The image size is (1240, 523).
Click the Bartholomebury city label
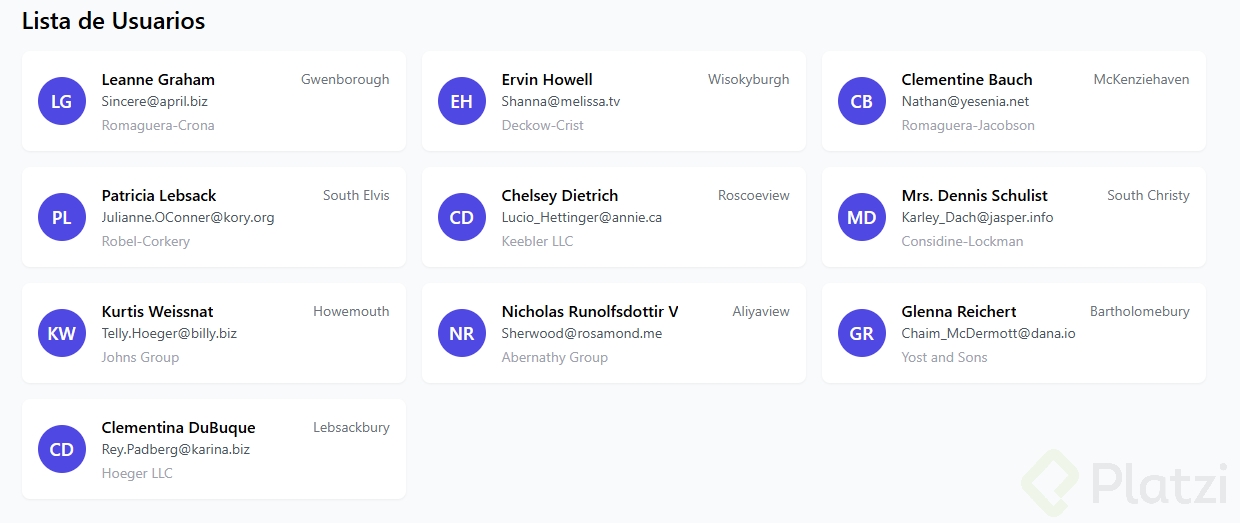click(1139, 311)
